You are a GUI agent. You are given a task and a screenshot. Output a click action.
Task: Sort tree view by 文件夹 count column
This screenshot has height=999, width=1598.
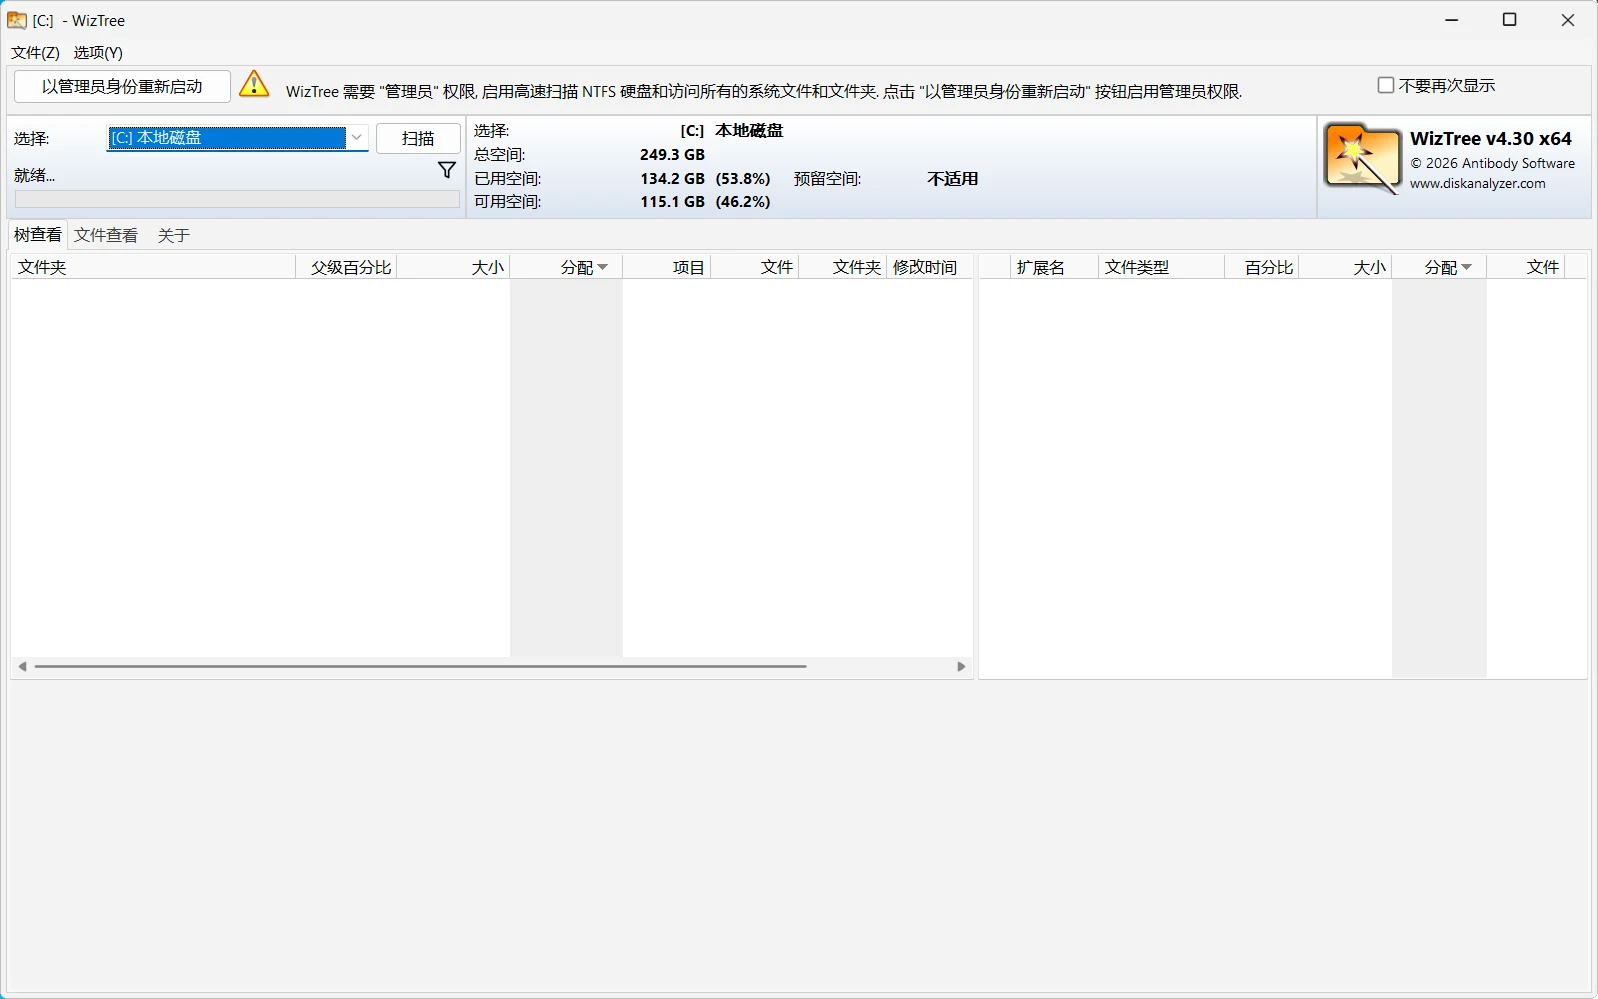coord(842,267)
